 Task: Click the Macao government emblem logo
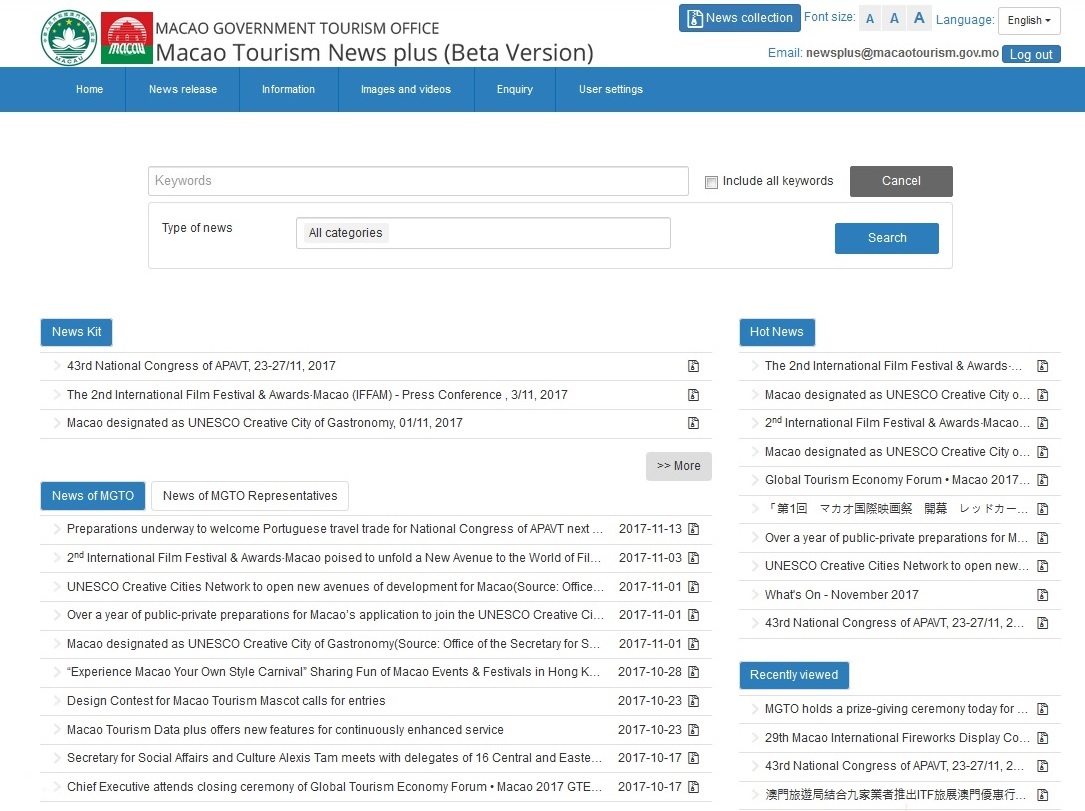[69, 38]
